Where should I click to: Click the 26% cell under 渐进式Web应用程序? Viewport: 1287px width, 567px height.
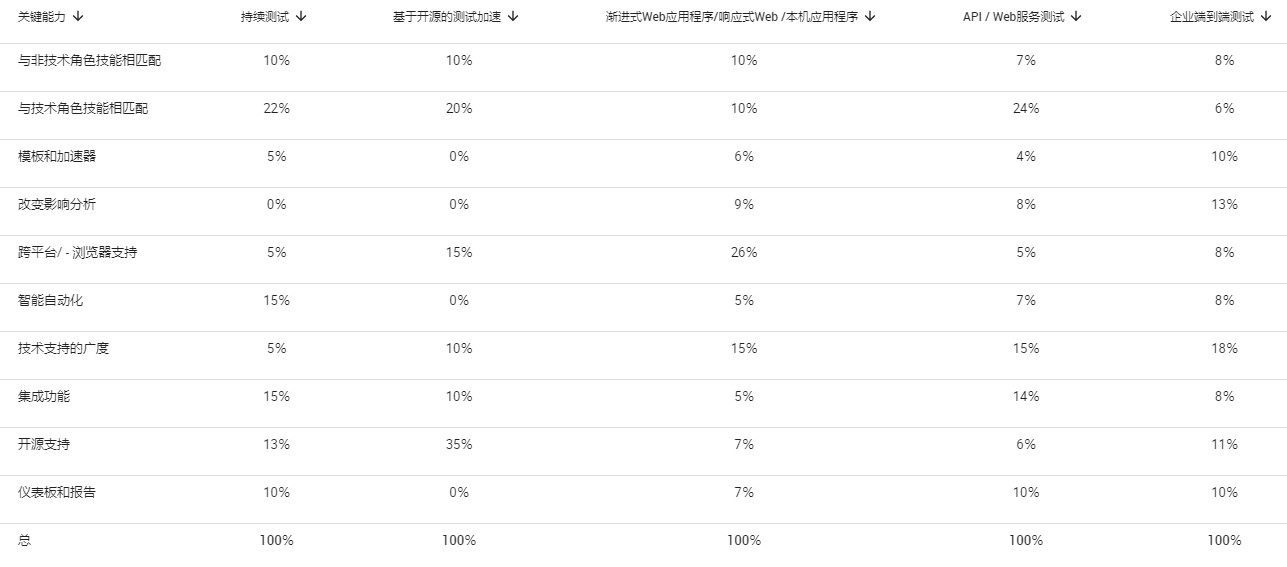tap(744, 252)
